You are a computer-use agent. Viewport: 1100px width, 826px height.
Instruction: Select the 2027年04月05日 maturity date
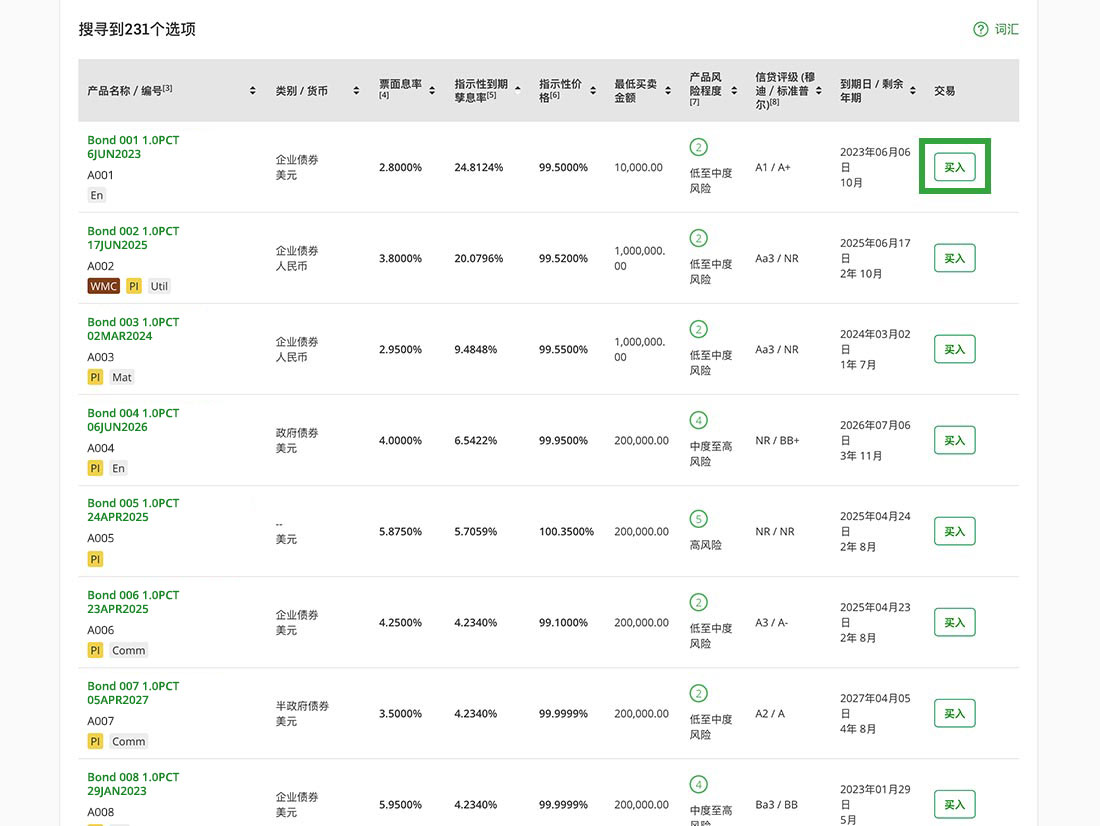[x=875, y=706]
